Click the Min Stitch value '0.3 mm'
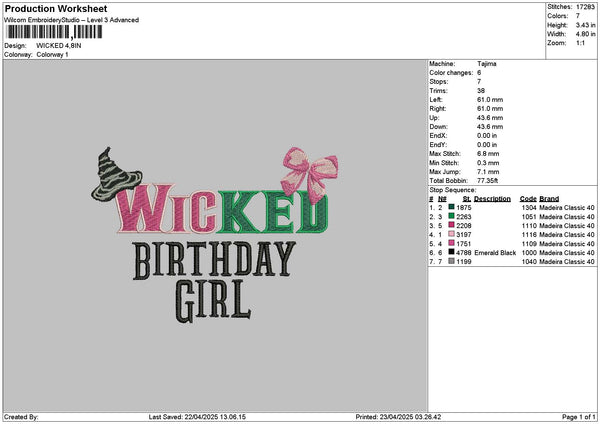Screen dimensions: 600x424 488,163
